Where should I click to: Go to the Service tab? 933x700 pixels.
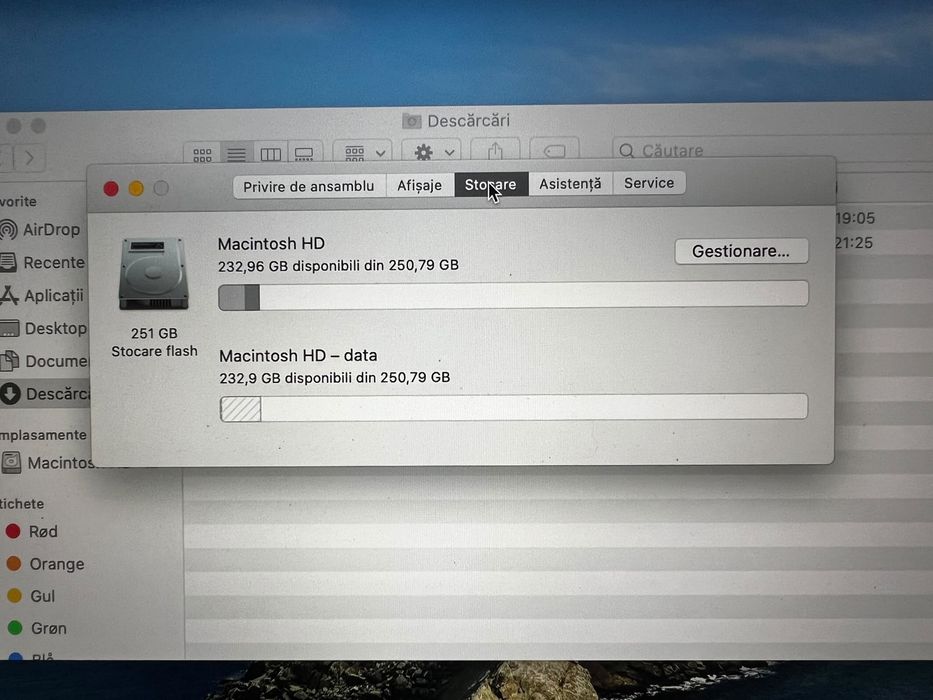click(x=649, y=183)
